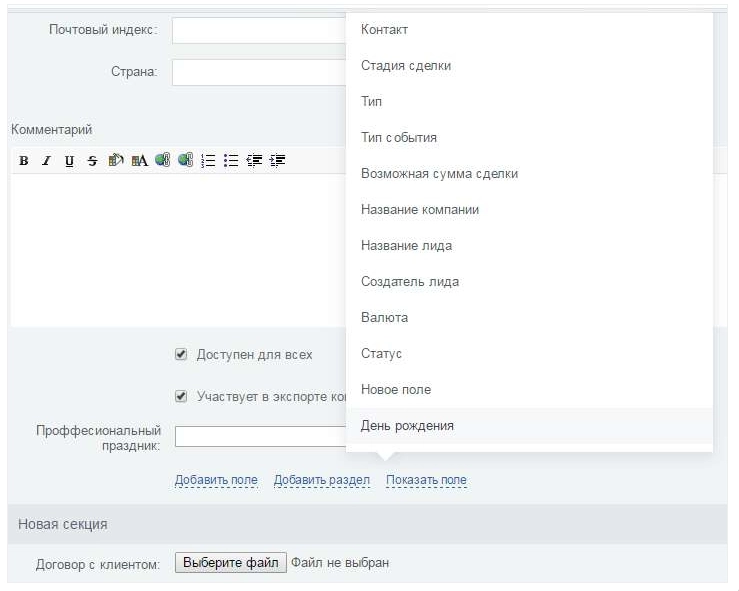
Task: Choose "Стадия сделки" in dropdown list
Action: click(406, 66)
